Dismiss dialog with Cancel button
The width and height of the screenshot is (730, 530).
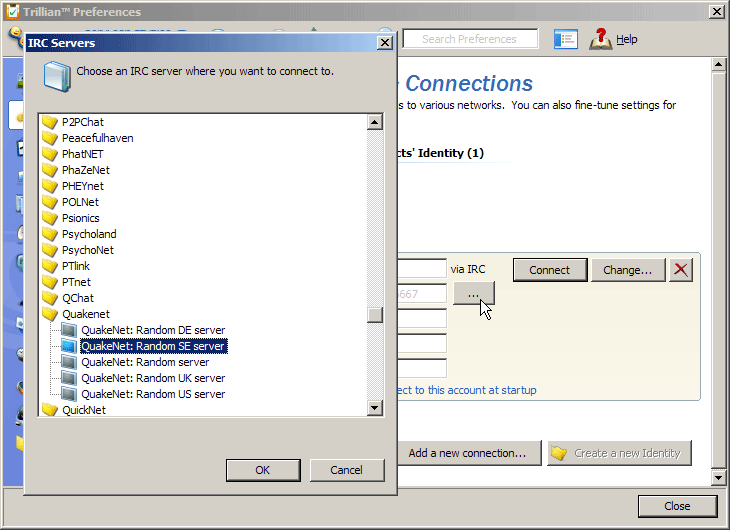347,470
